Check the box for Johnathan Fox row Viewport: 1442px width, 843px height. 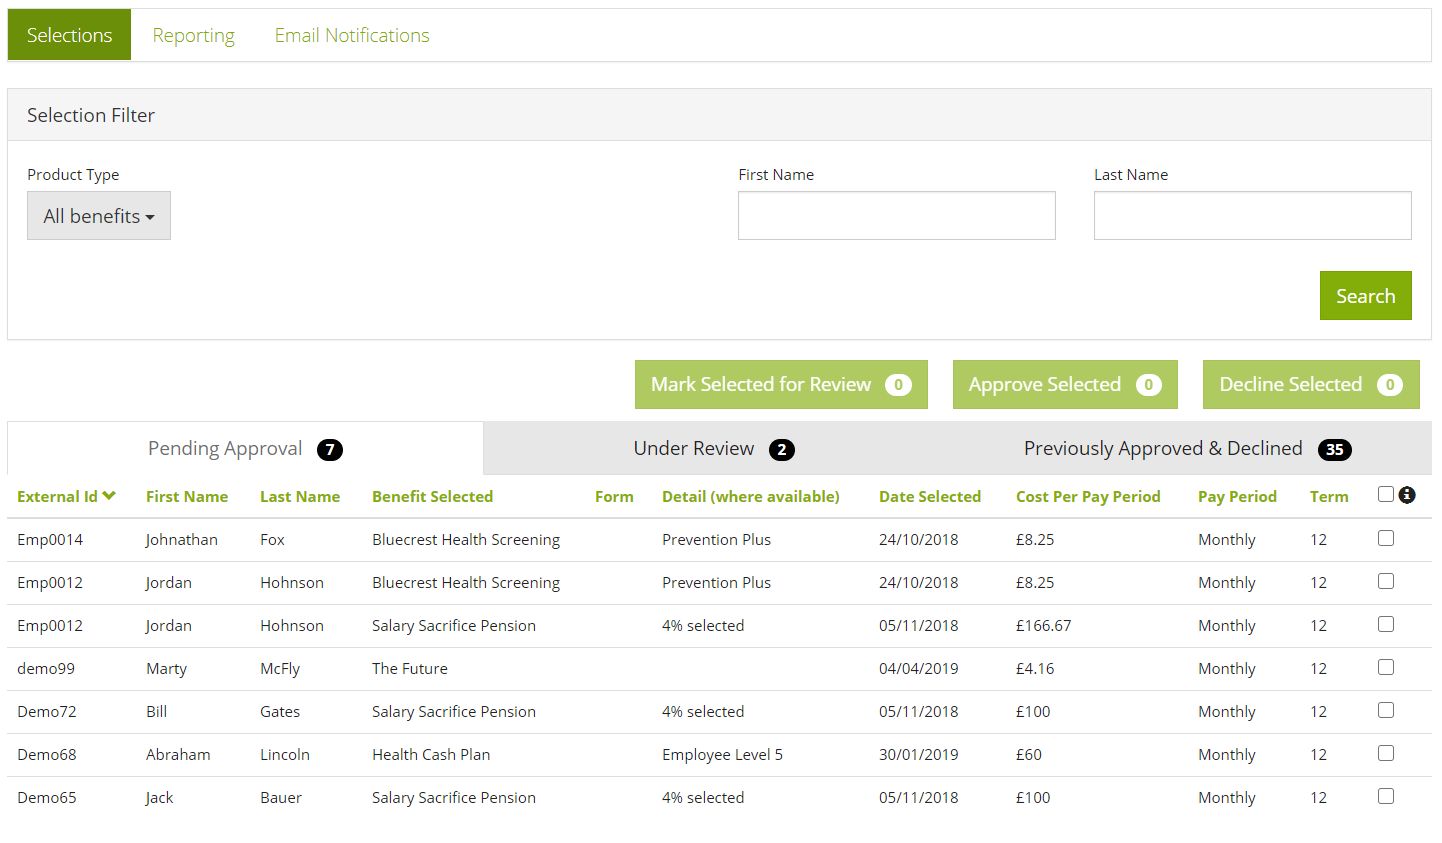click(x=1385, y=538)
